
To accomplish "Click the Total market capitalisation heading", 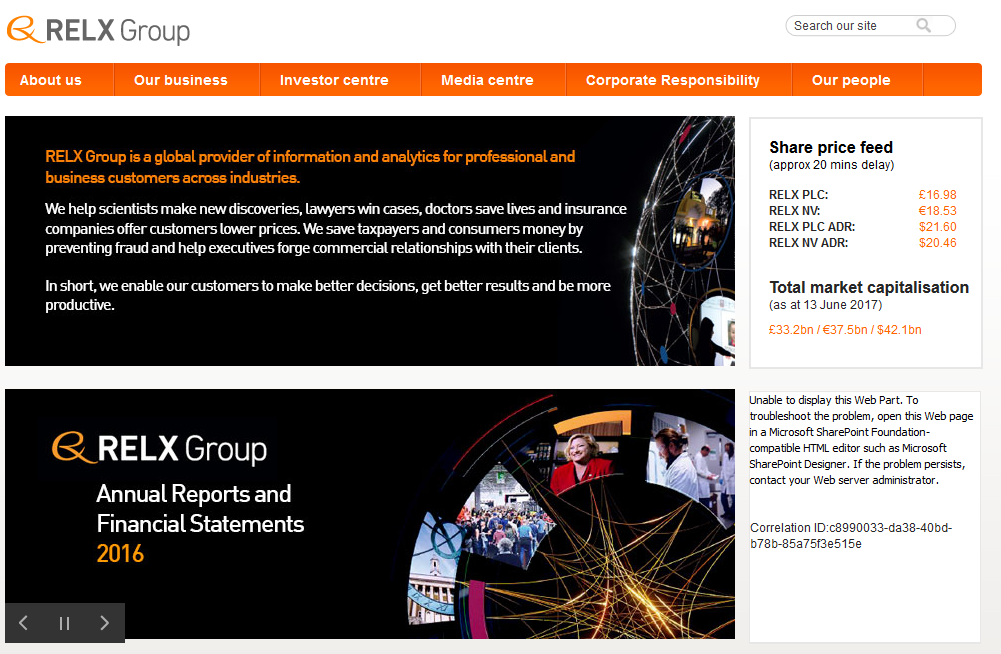I will coord(869,287).
